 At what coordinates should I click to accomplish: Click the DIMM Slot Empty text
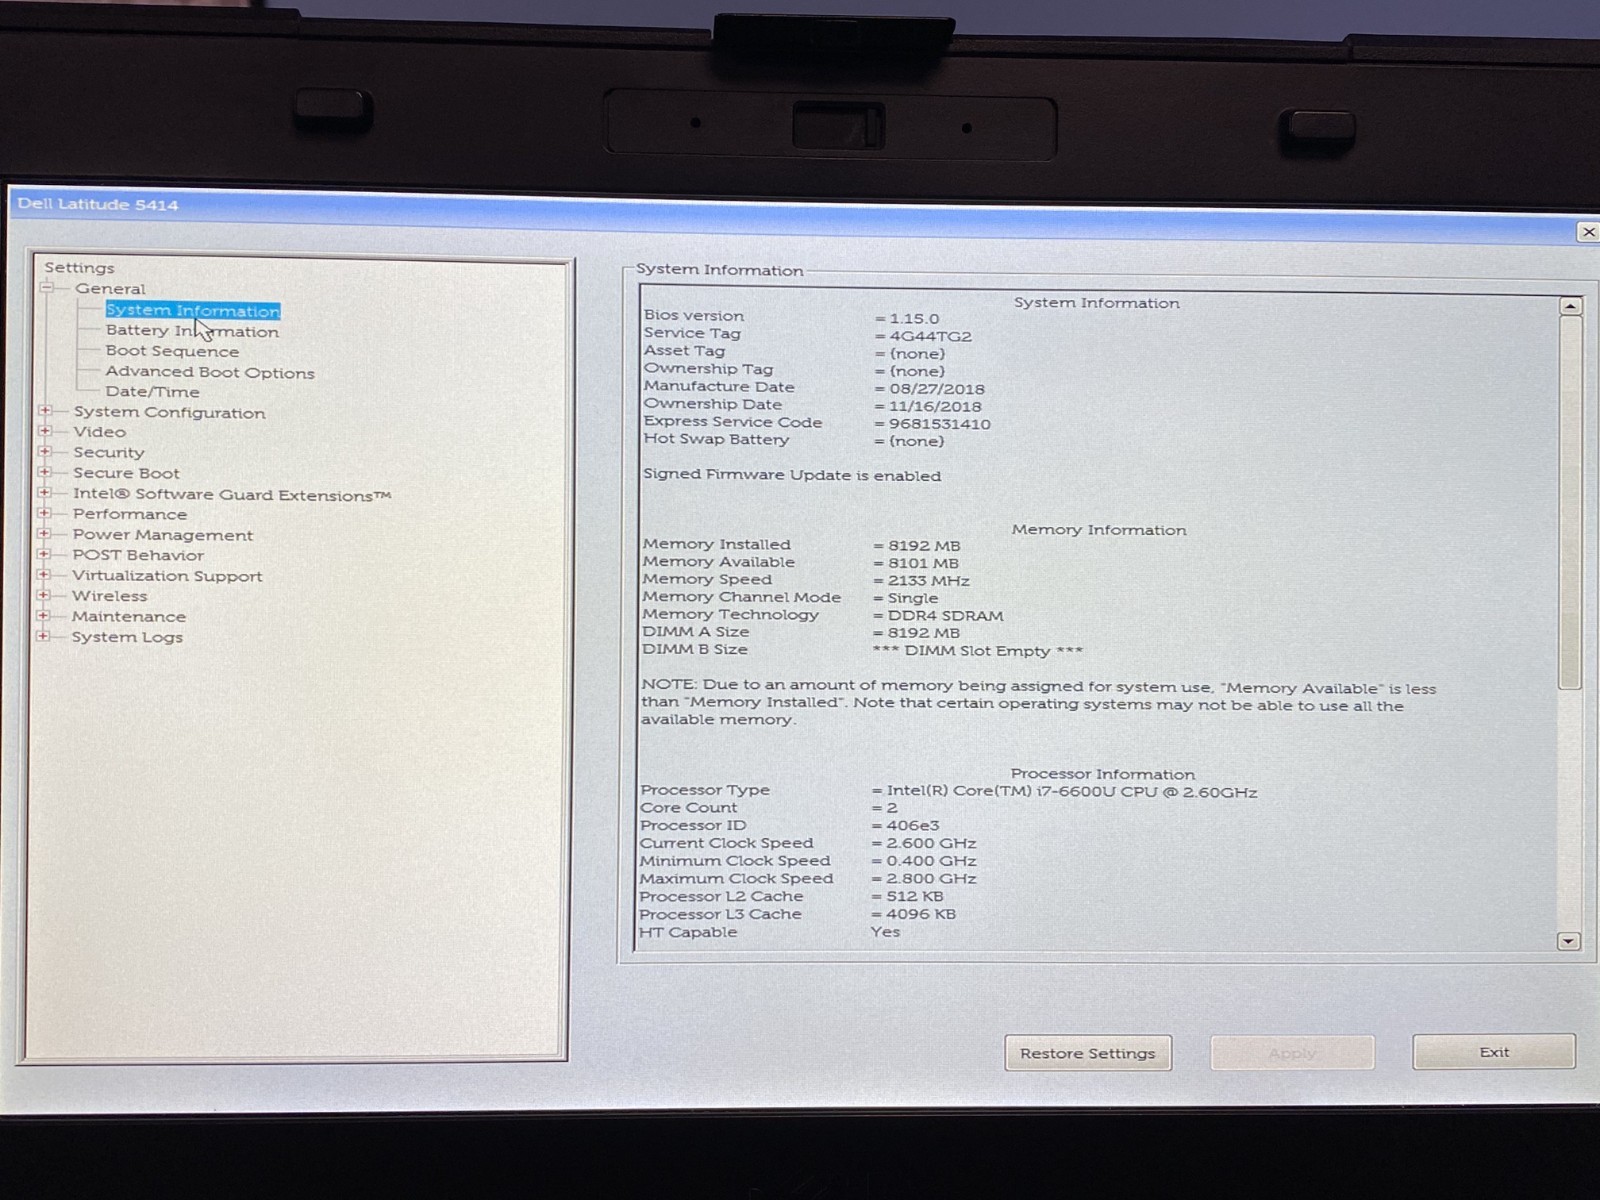[x=978, y=651]
